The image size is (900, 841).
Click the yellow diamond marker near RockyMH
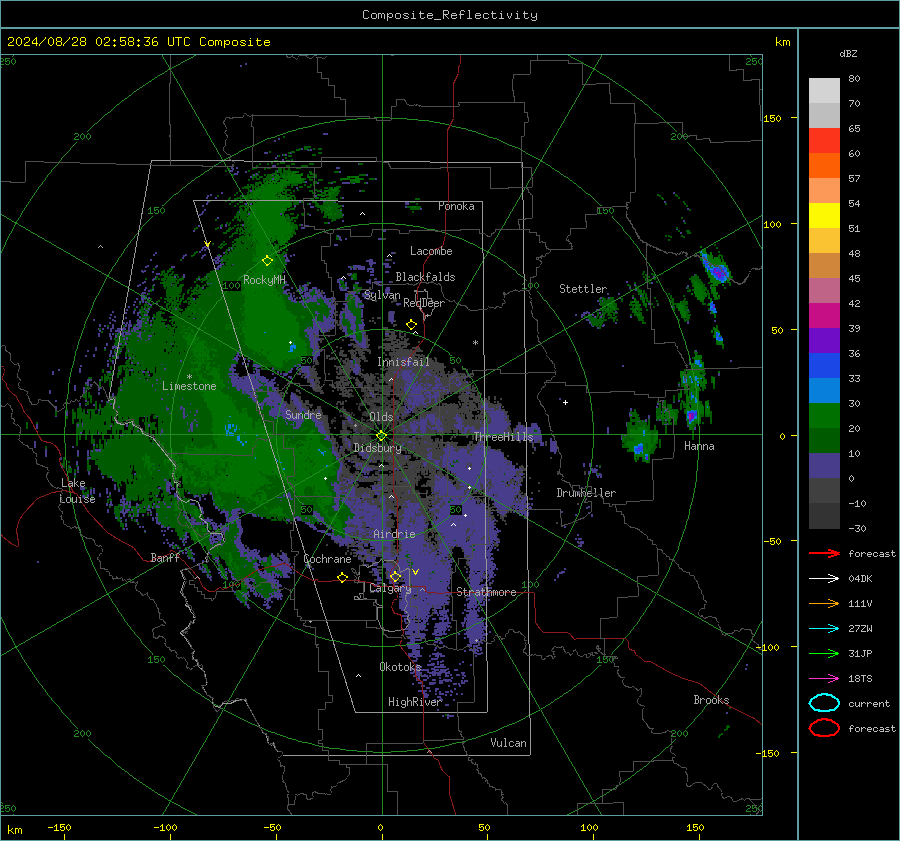point(267,261)
